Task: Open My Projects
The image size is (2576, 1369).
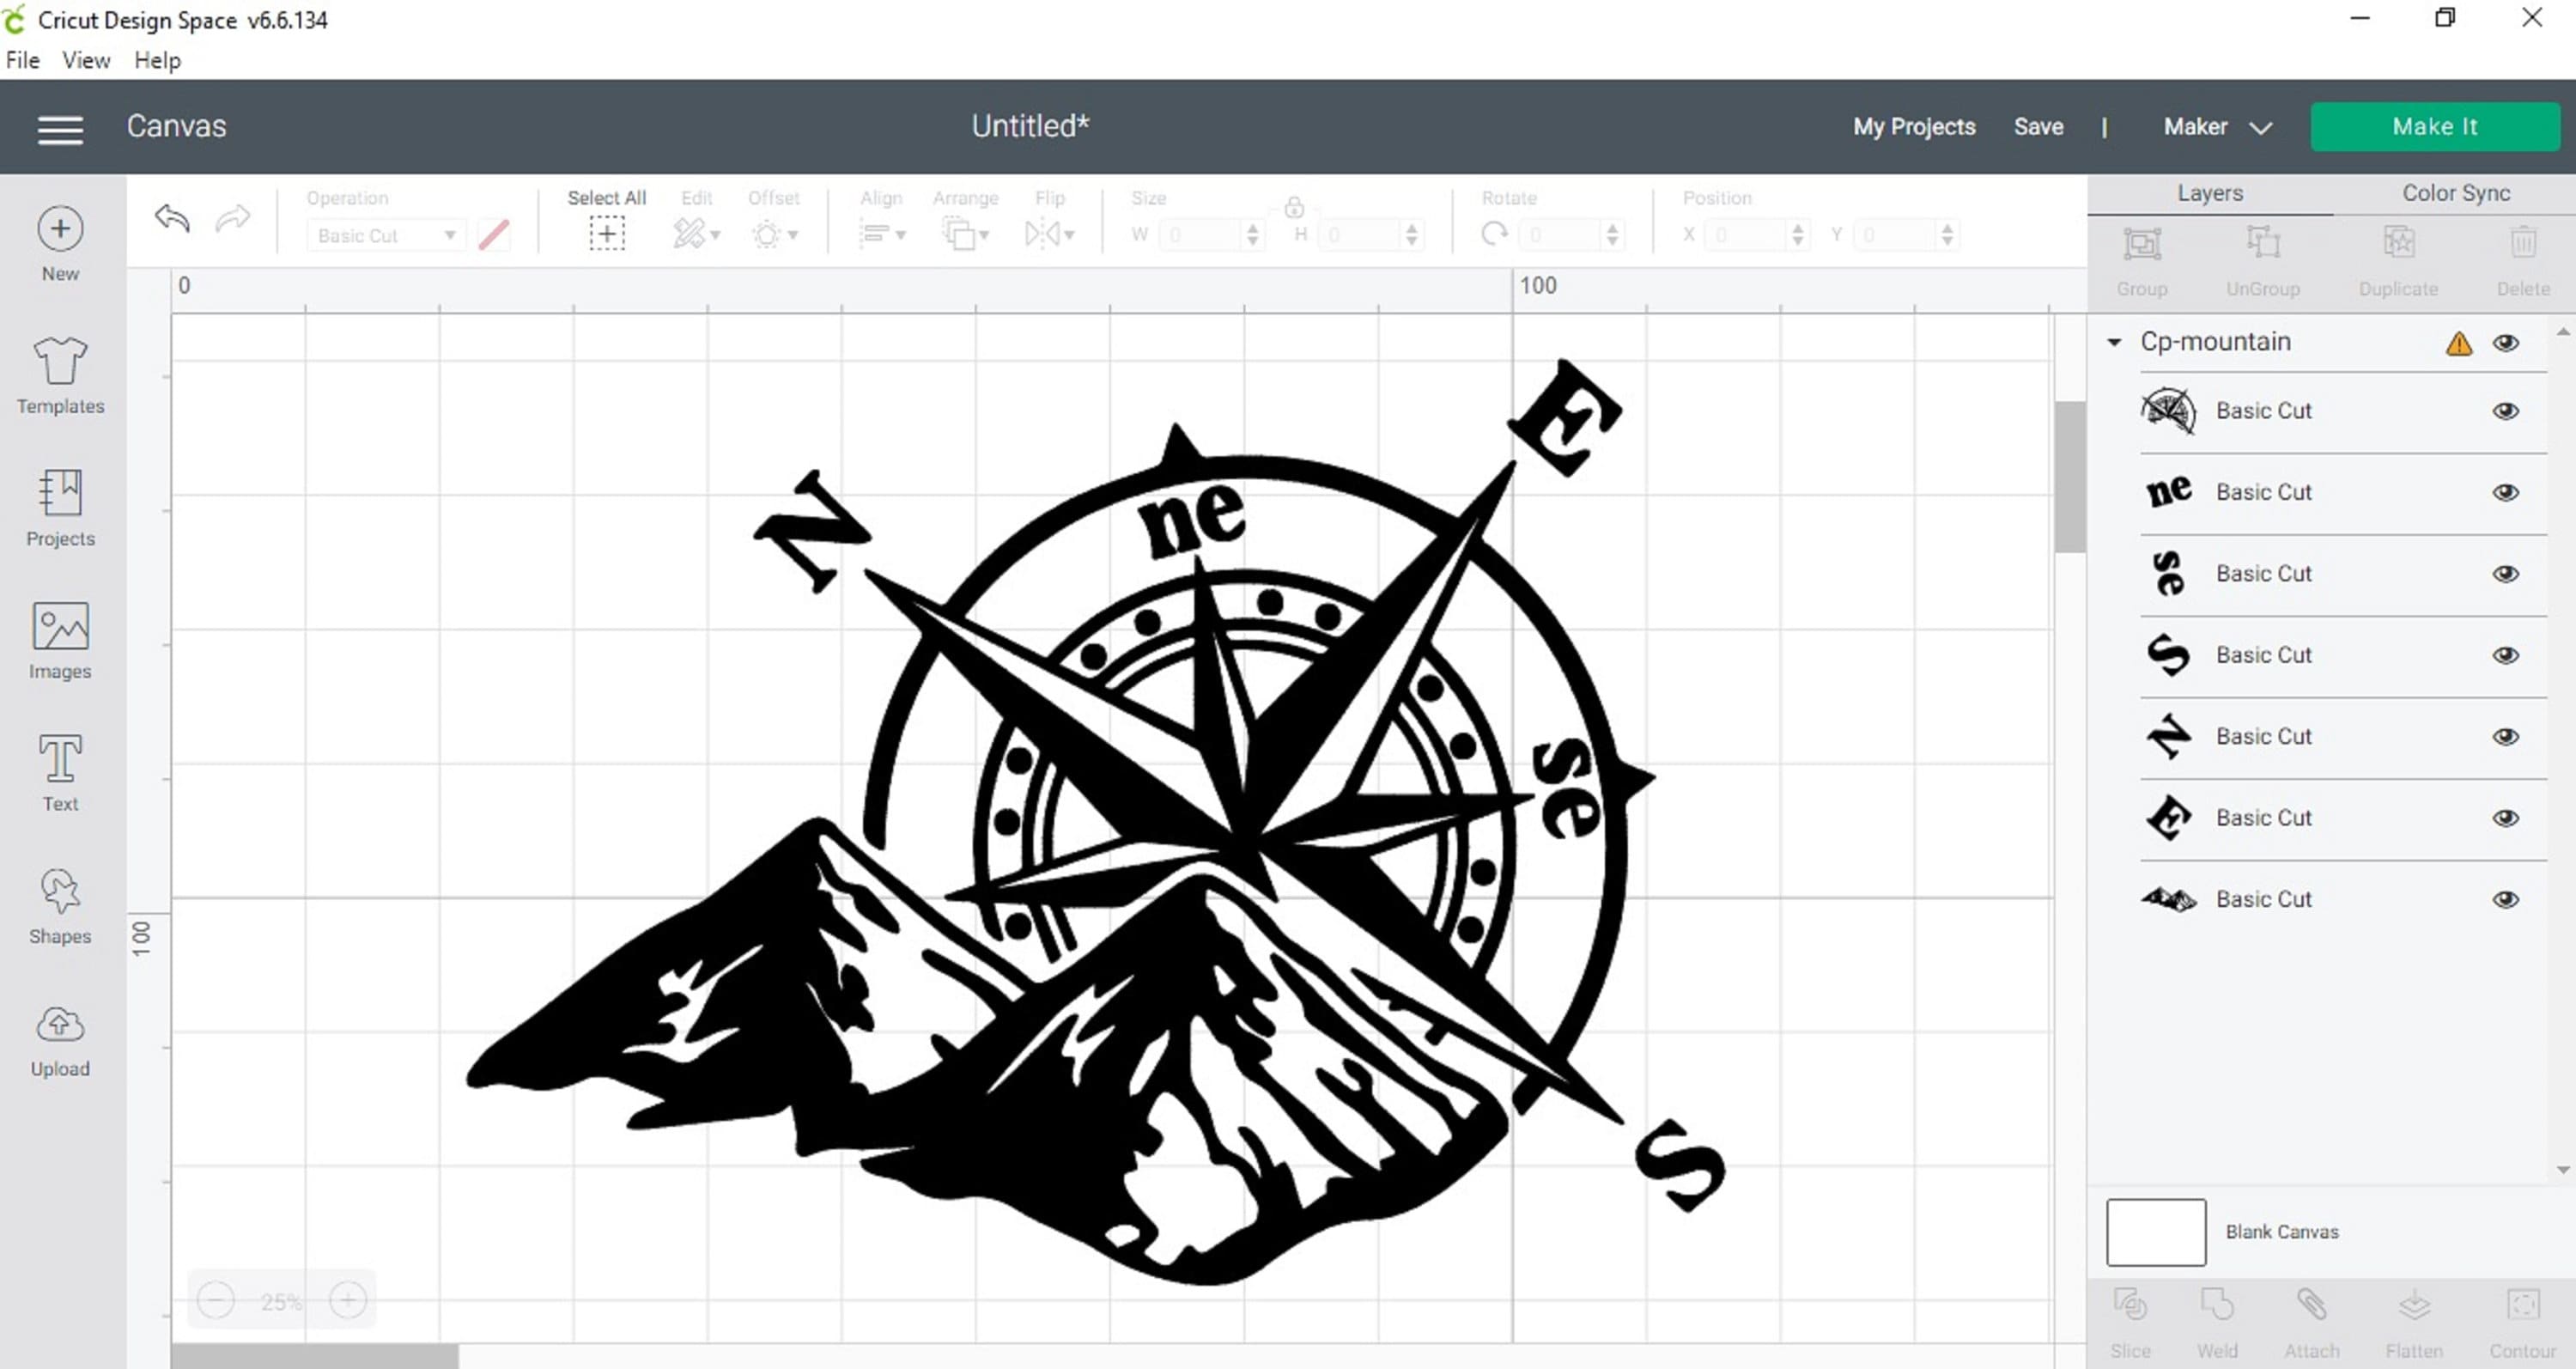Action: [1913, 126]
